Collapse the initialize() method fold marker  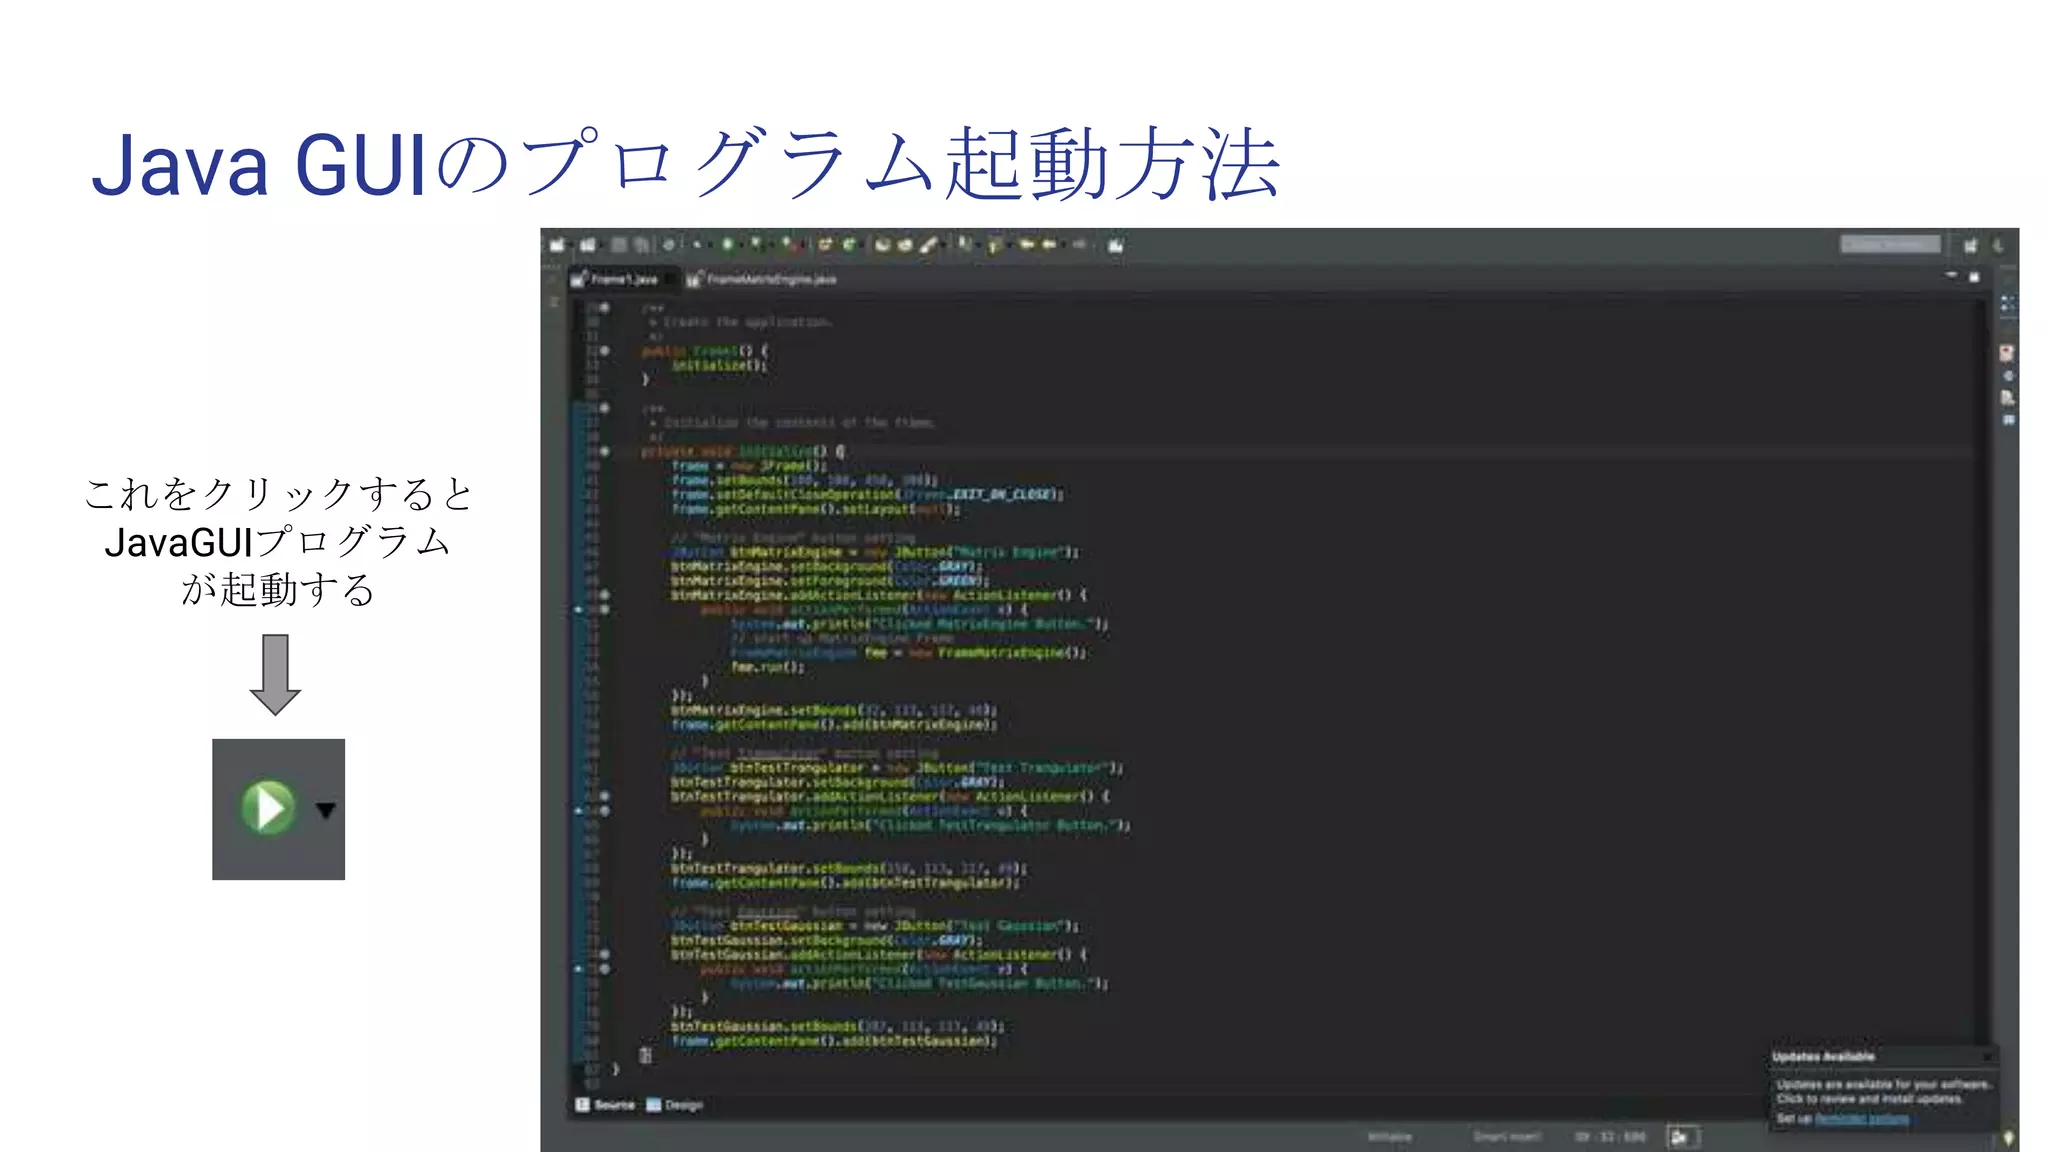[604, 451]
